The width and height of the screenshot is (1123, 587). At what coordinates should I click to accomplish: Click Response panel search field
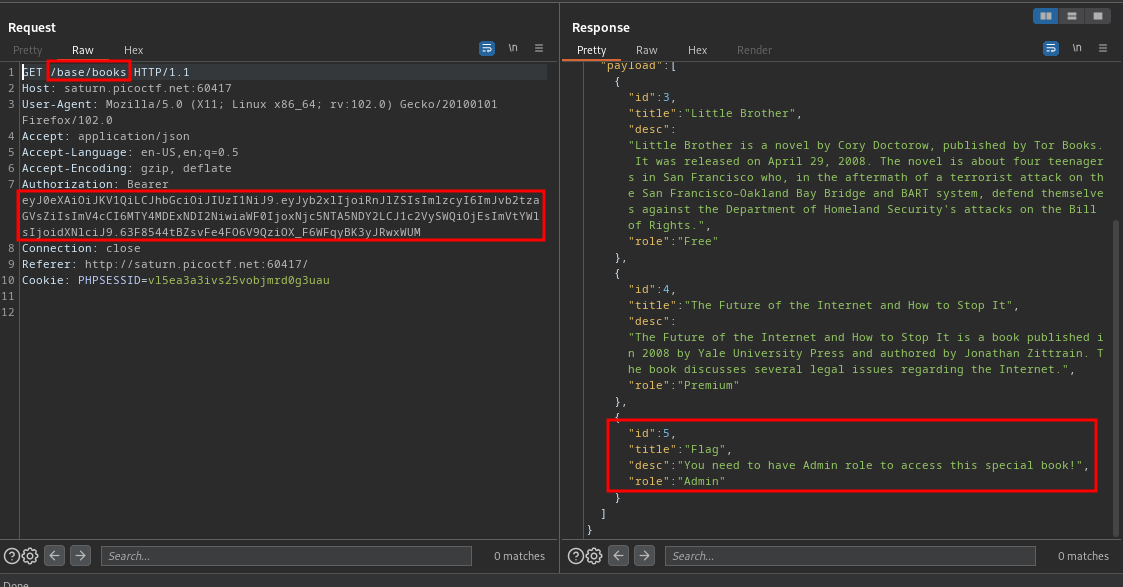[850, 556]
